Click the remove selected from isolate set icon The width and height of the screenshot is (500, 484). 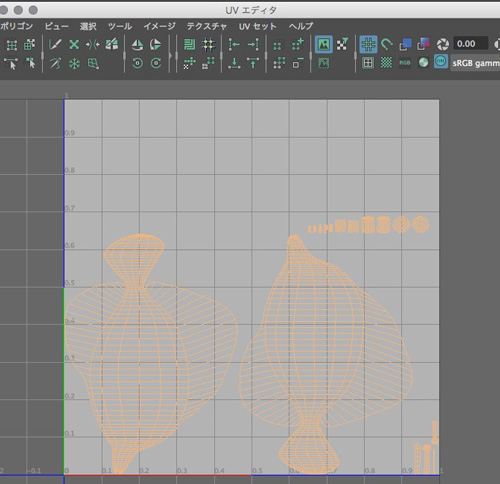(x=298, y=63)
